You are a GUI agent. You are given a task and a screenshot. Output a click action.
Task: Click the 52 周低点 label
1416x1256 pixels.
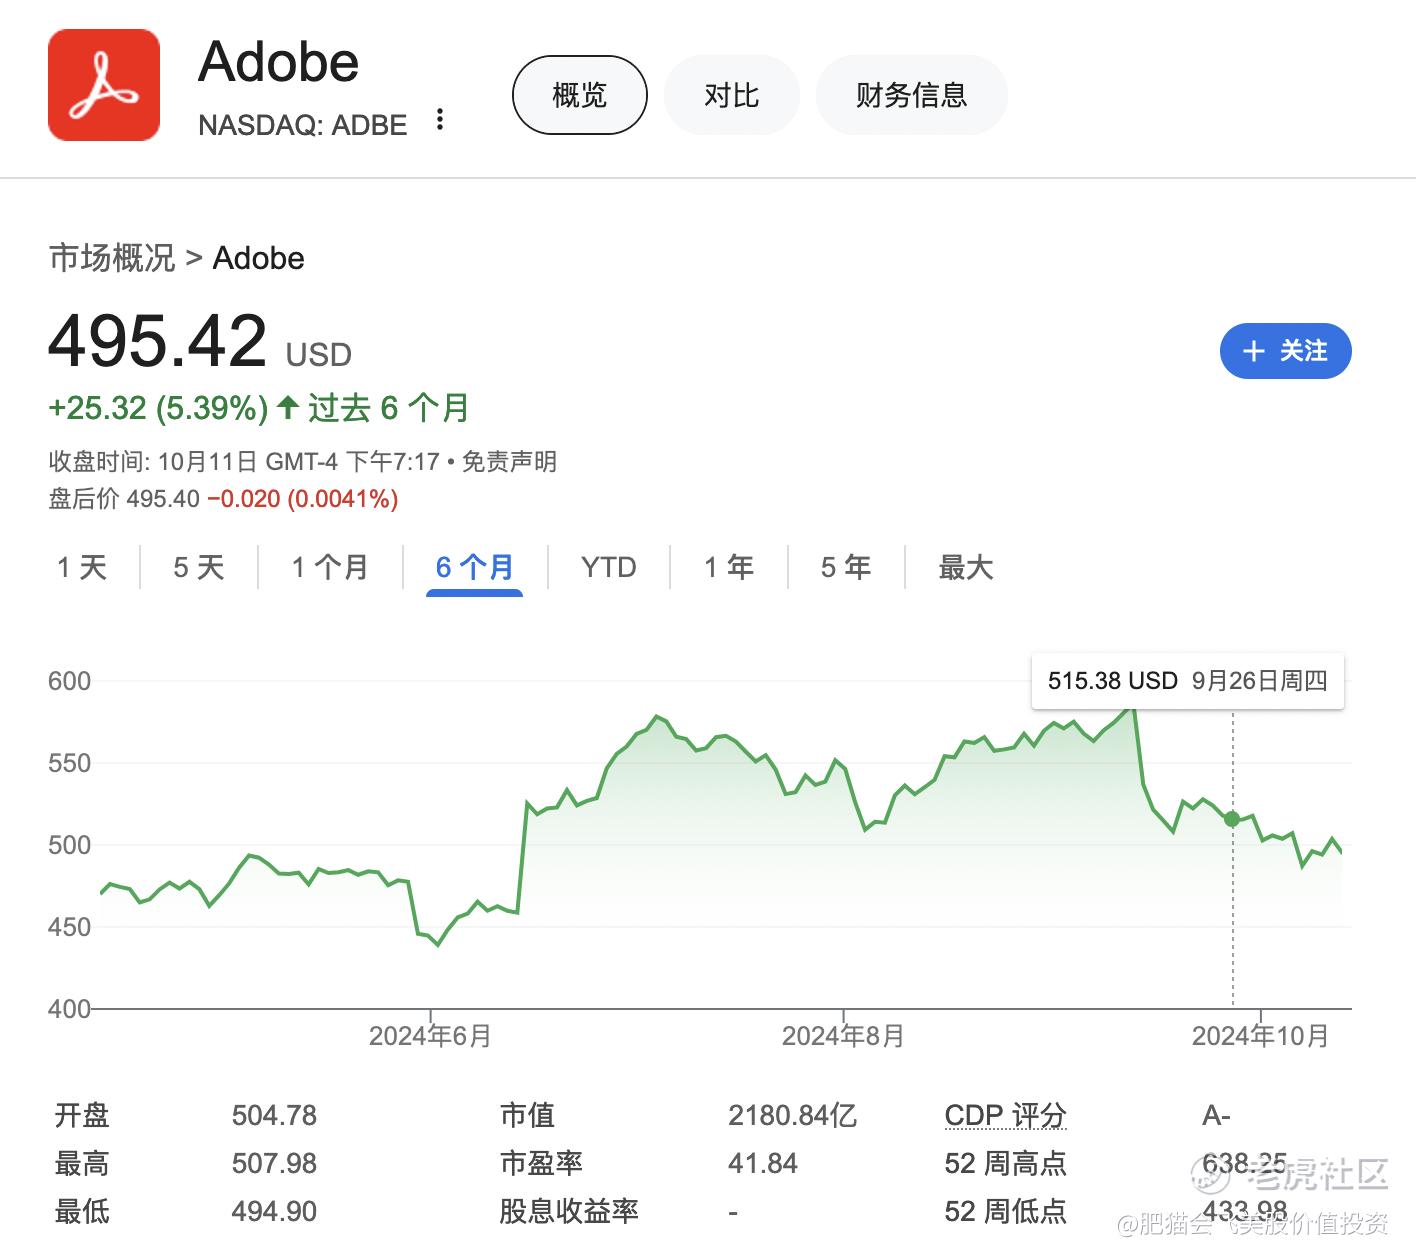(x=1006, y=1211)
